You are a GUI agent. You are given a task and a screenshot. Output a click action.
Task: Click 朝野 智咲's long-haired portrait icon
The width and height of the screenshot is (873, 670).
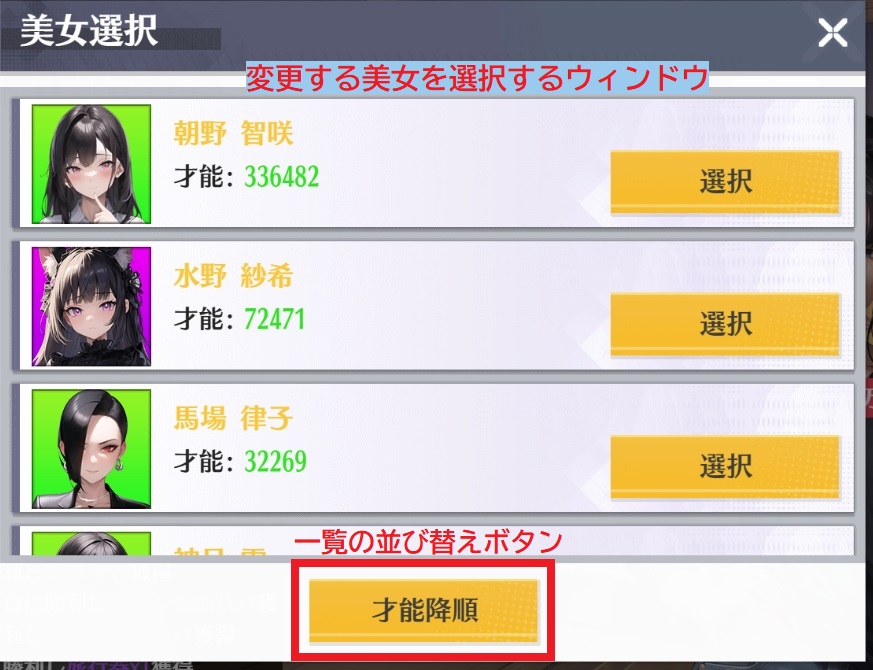click(x=91, y=164)
